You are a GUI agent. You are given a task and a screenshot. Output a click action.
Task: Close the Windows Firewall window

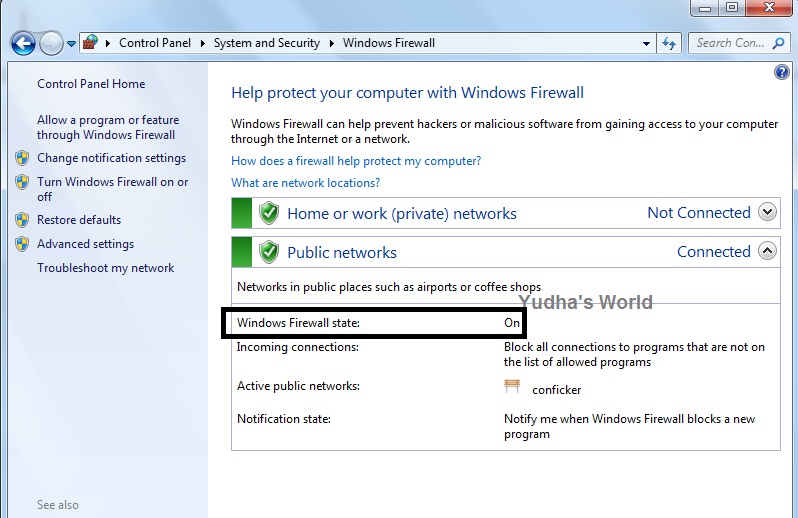(769, 8)
